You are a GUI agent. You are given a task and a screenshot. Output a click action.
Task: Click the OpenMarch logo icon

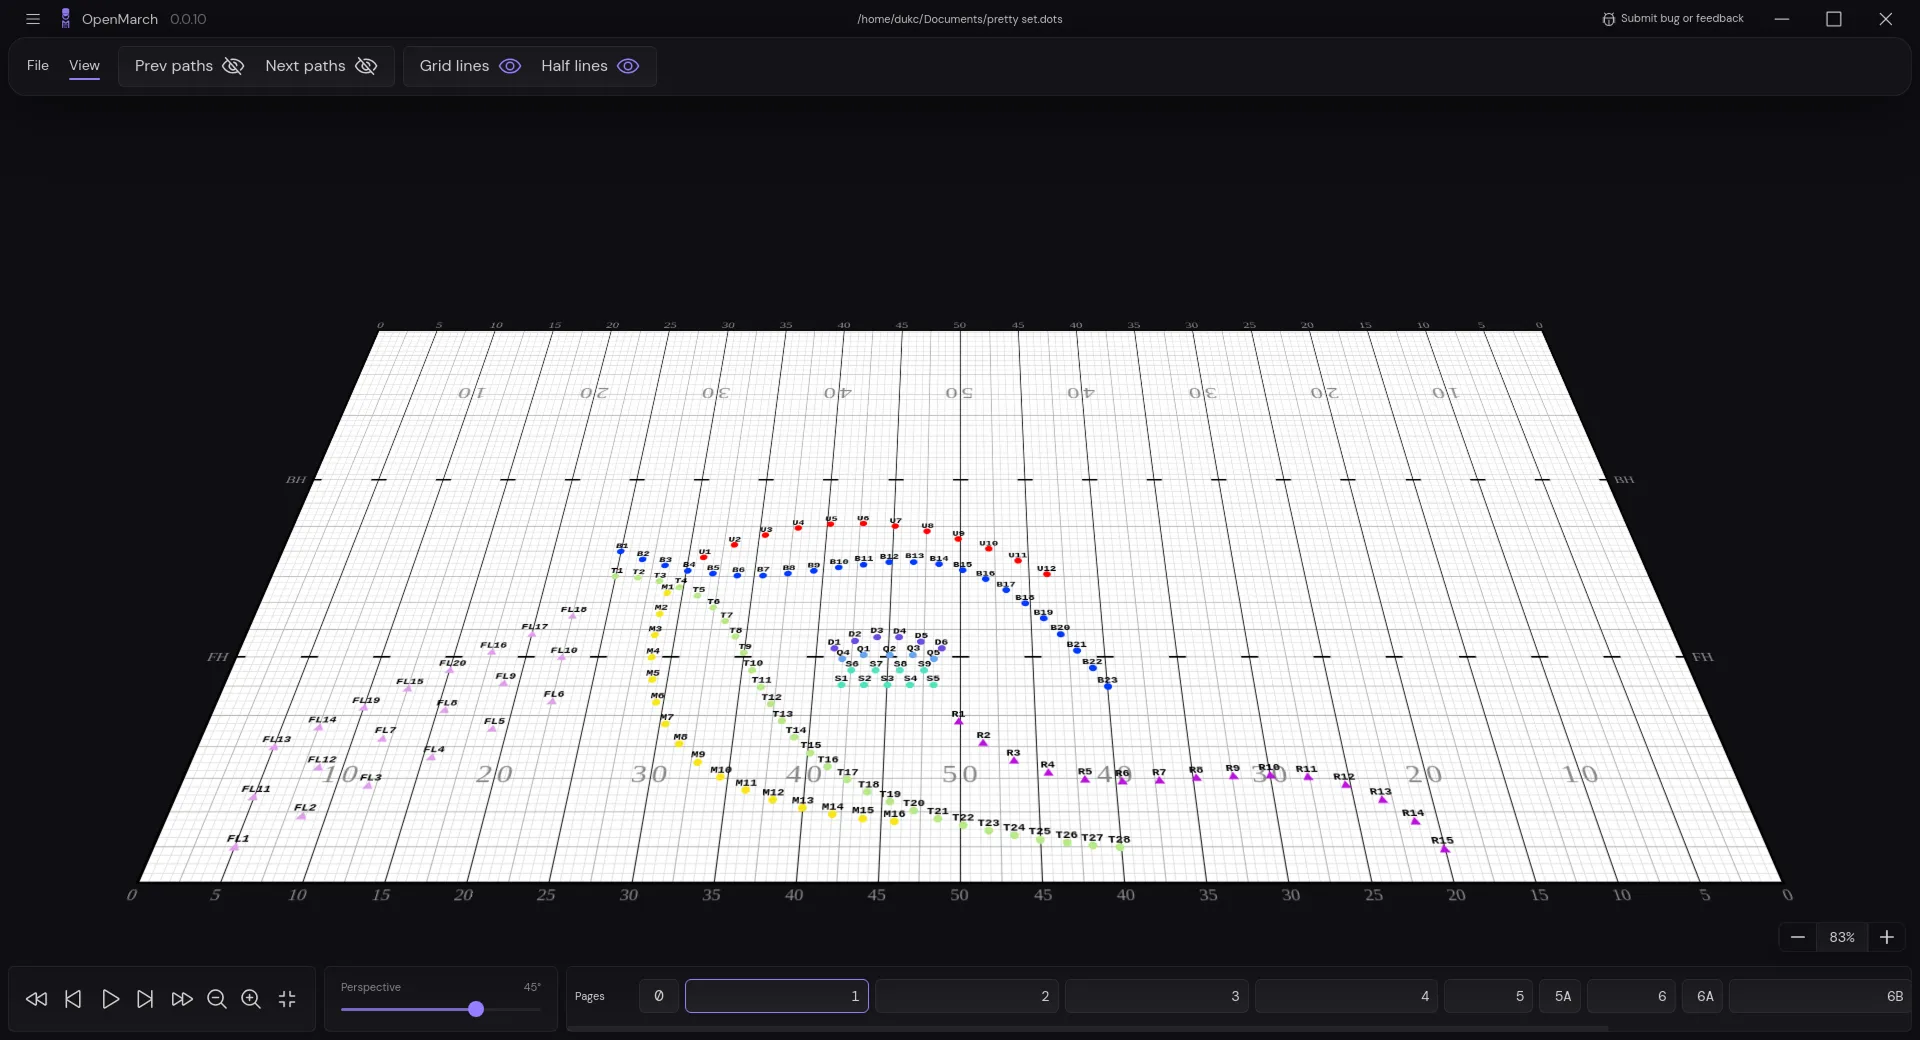[65, 19]
